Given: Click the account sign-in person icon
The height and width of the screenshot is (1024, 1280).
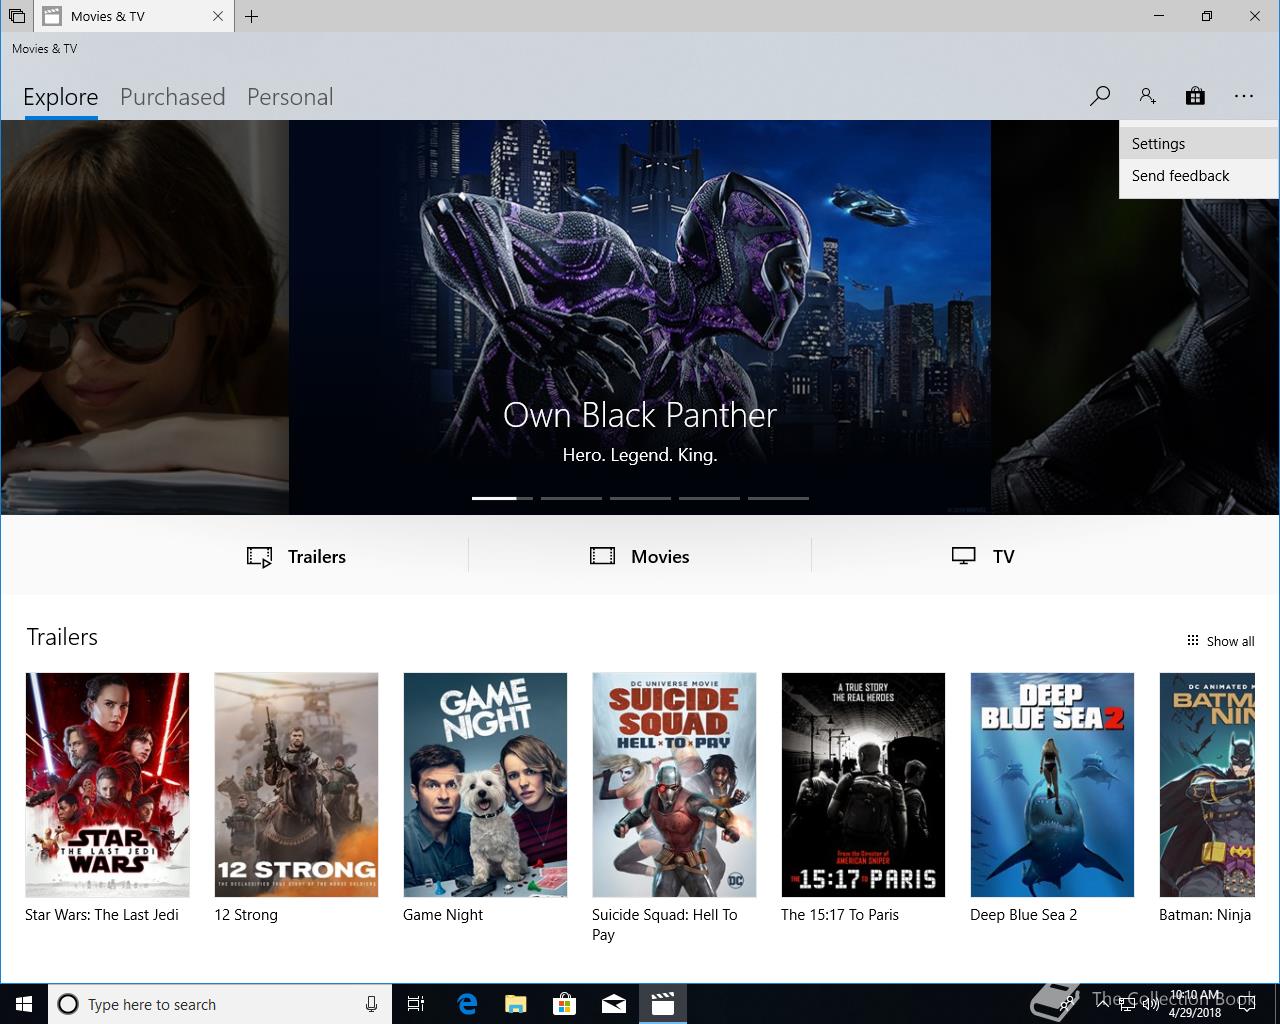Looking at the screenshot, I should pyautogui.click(x=1148, y=96).
